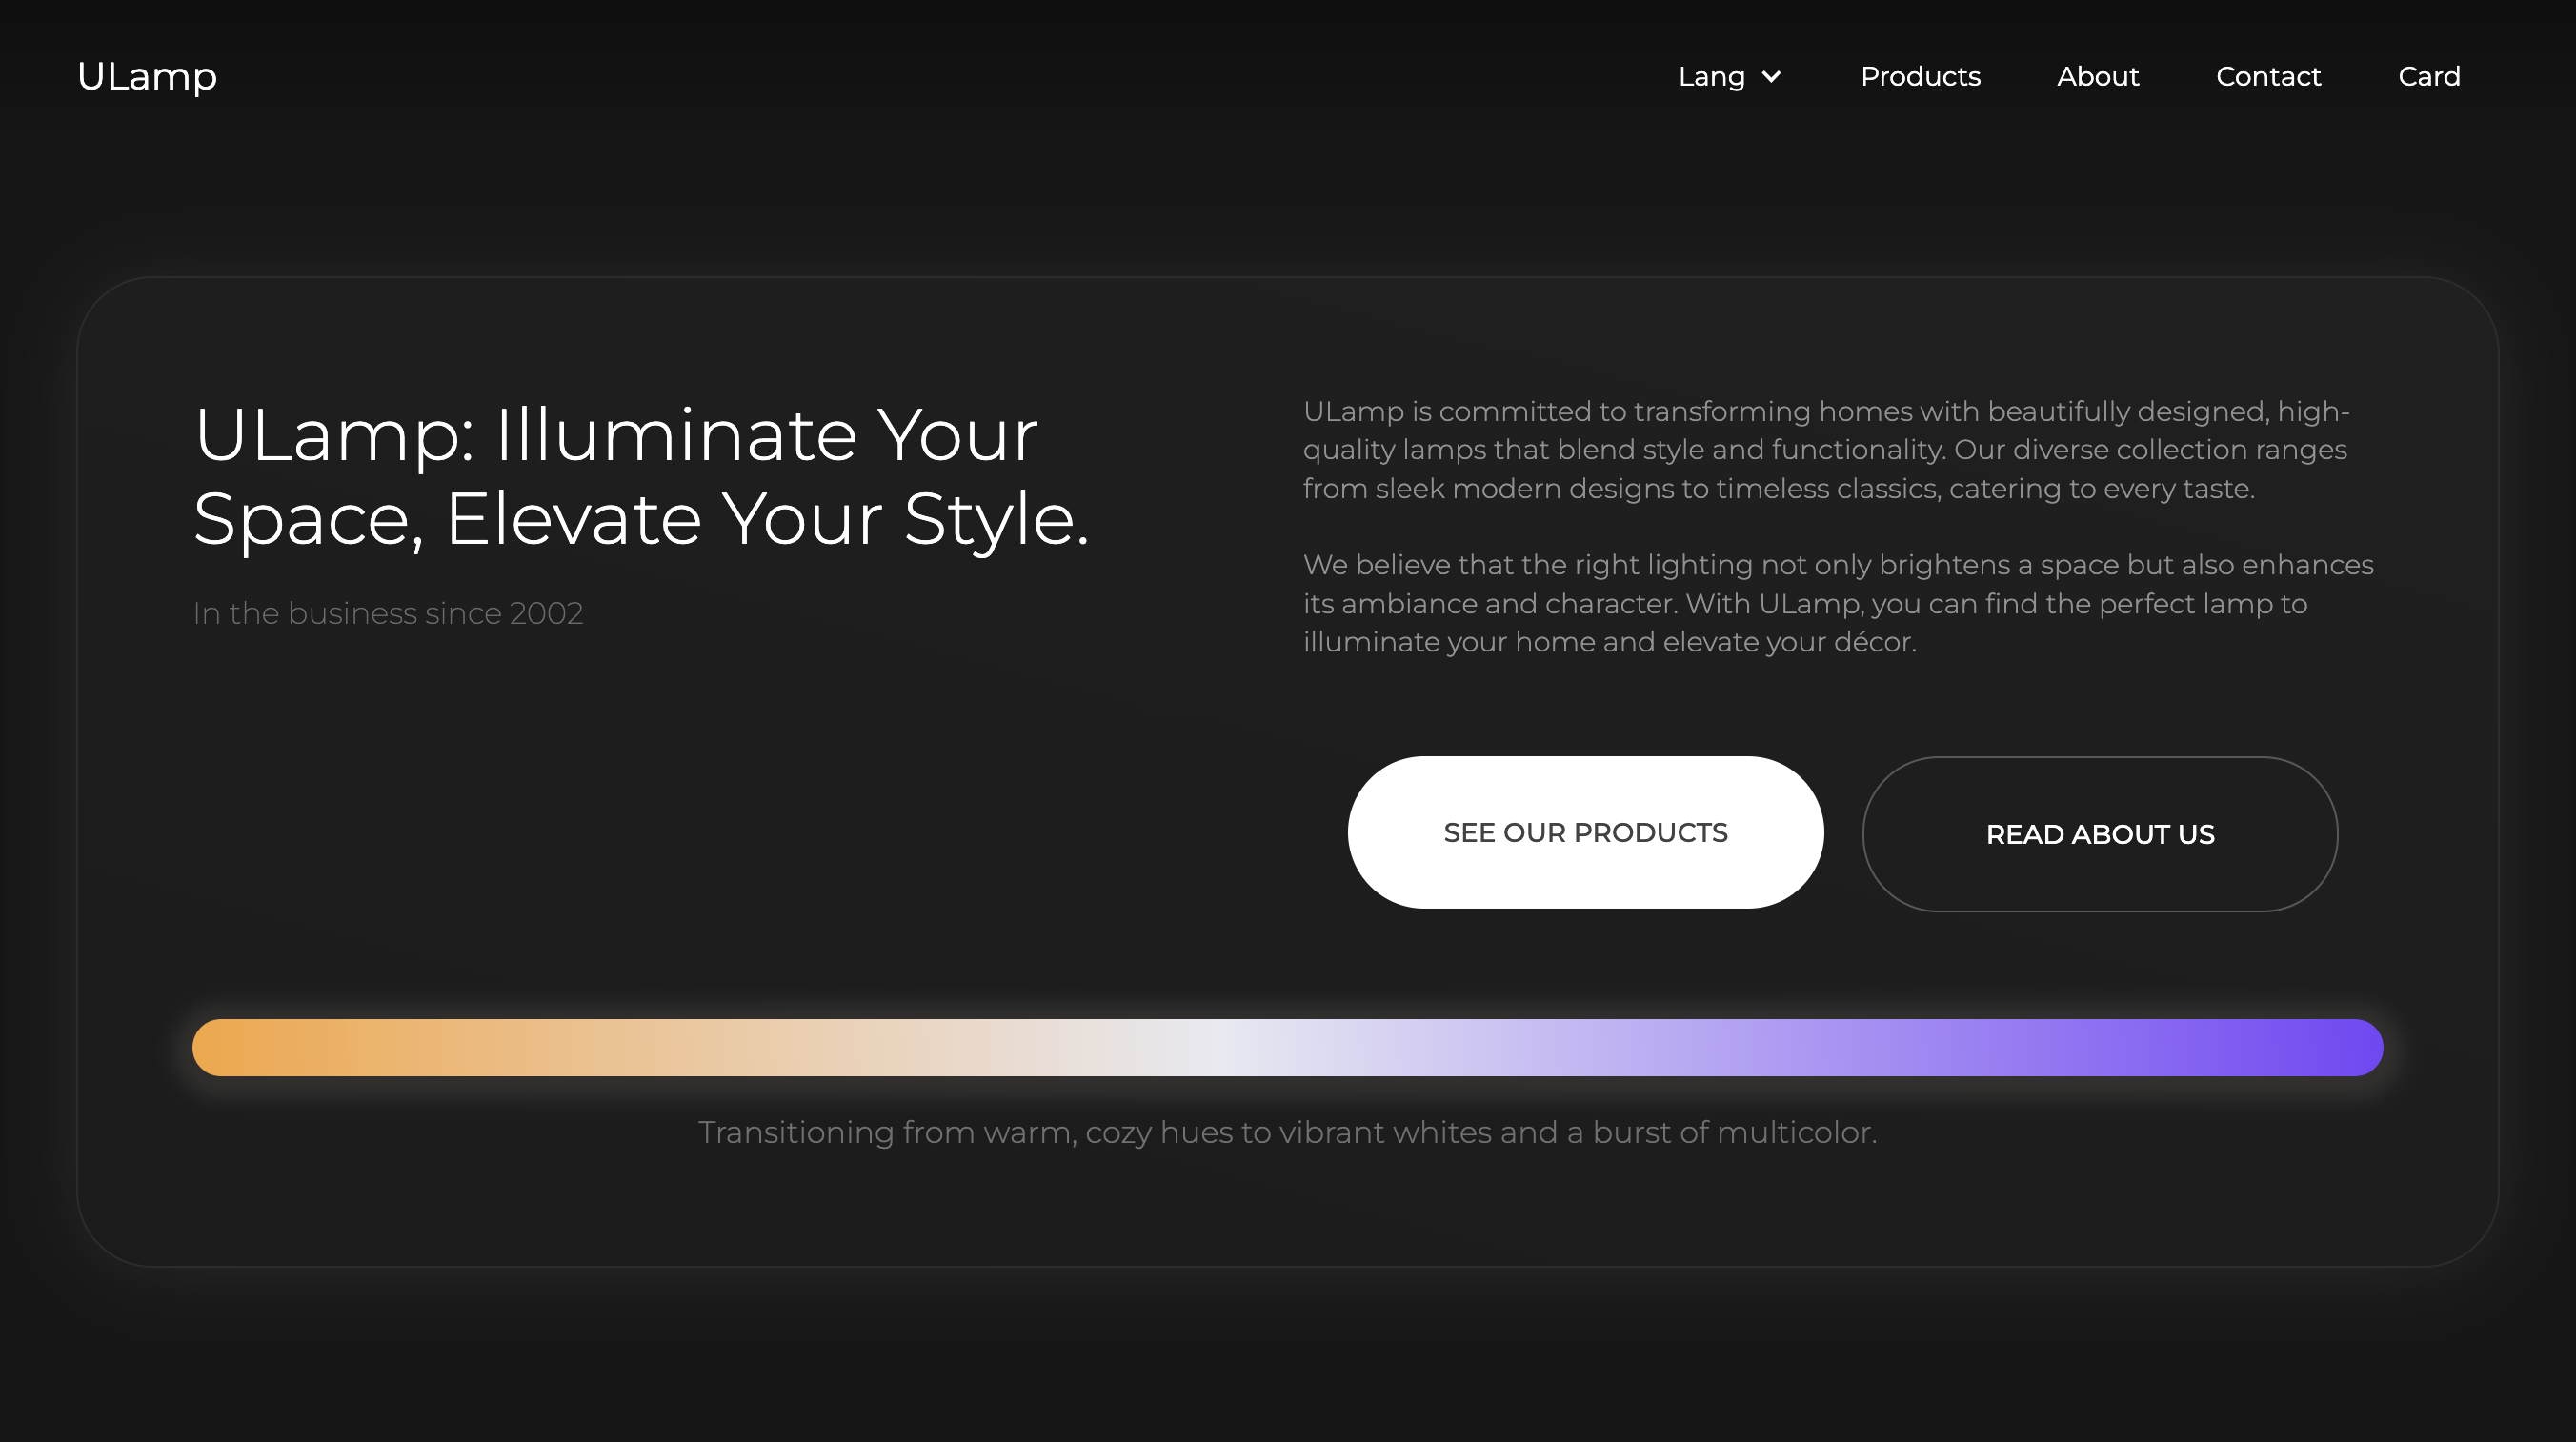This screenshot has width=2576, height=1442.
Task: Select the Contact nav item
Action: [2268, 77]
